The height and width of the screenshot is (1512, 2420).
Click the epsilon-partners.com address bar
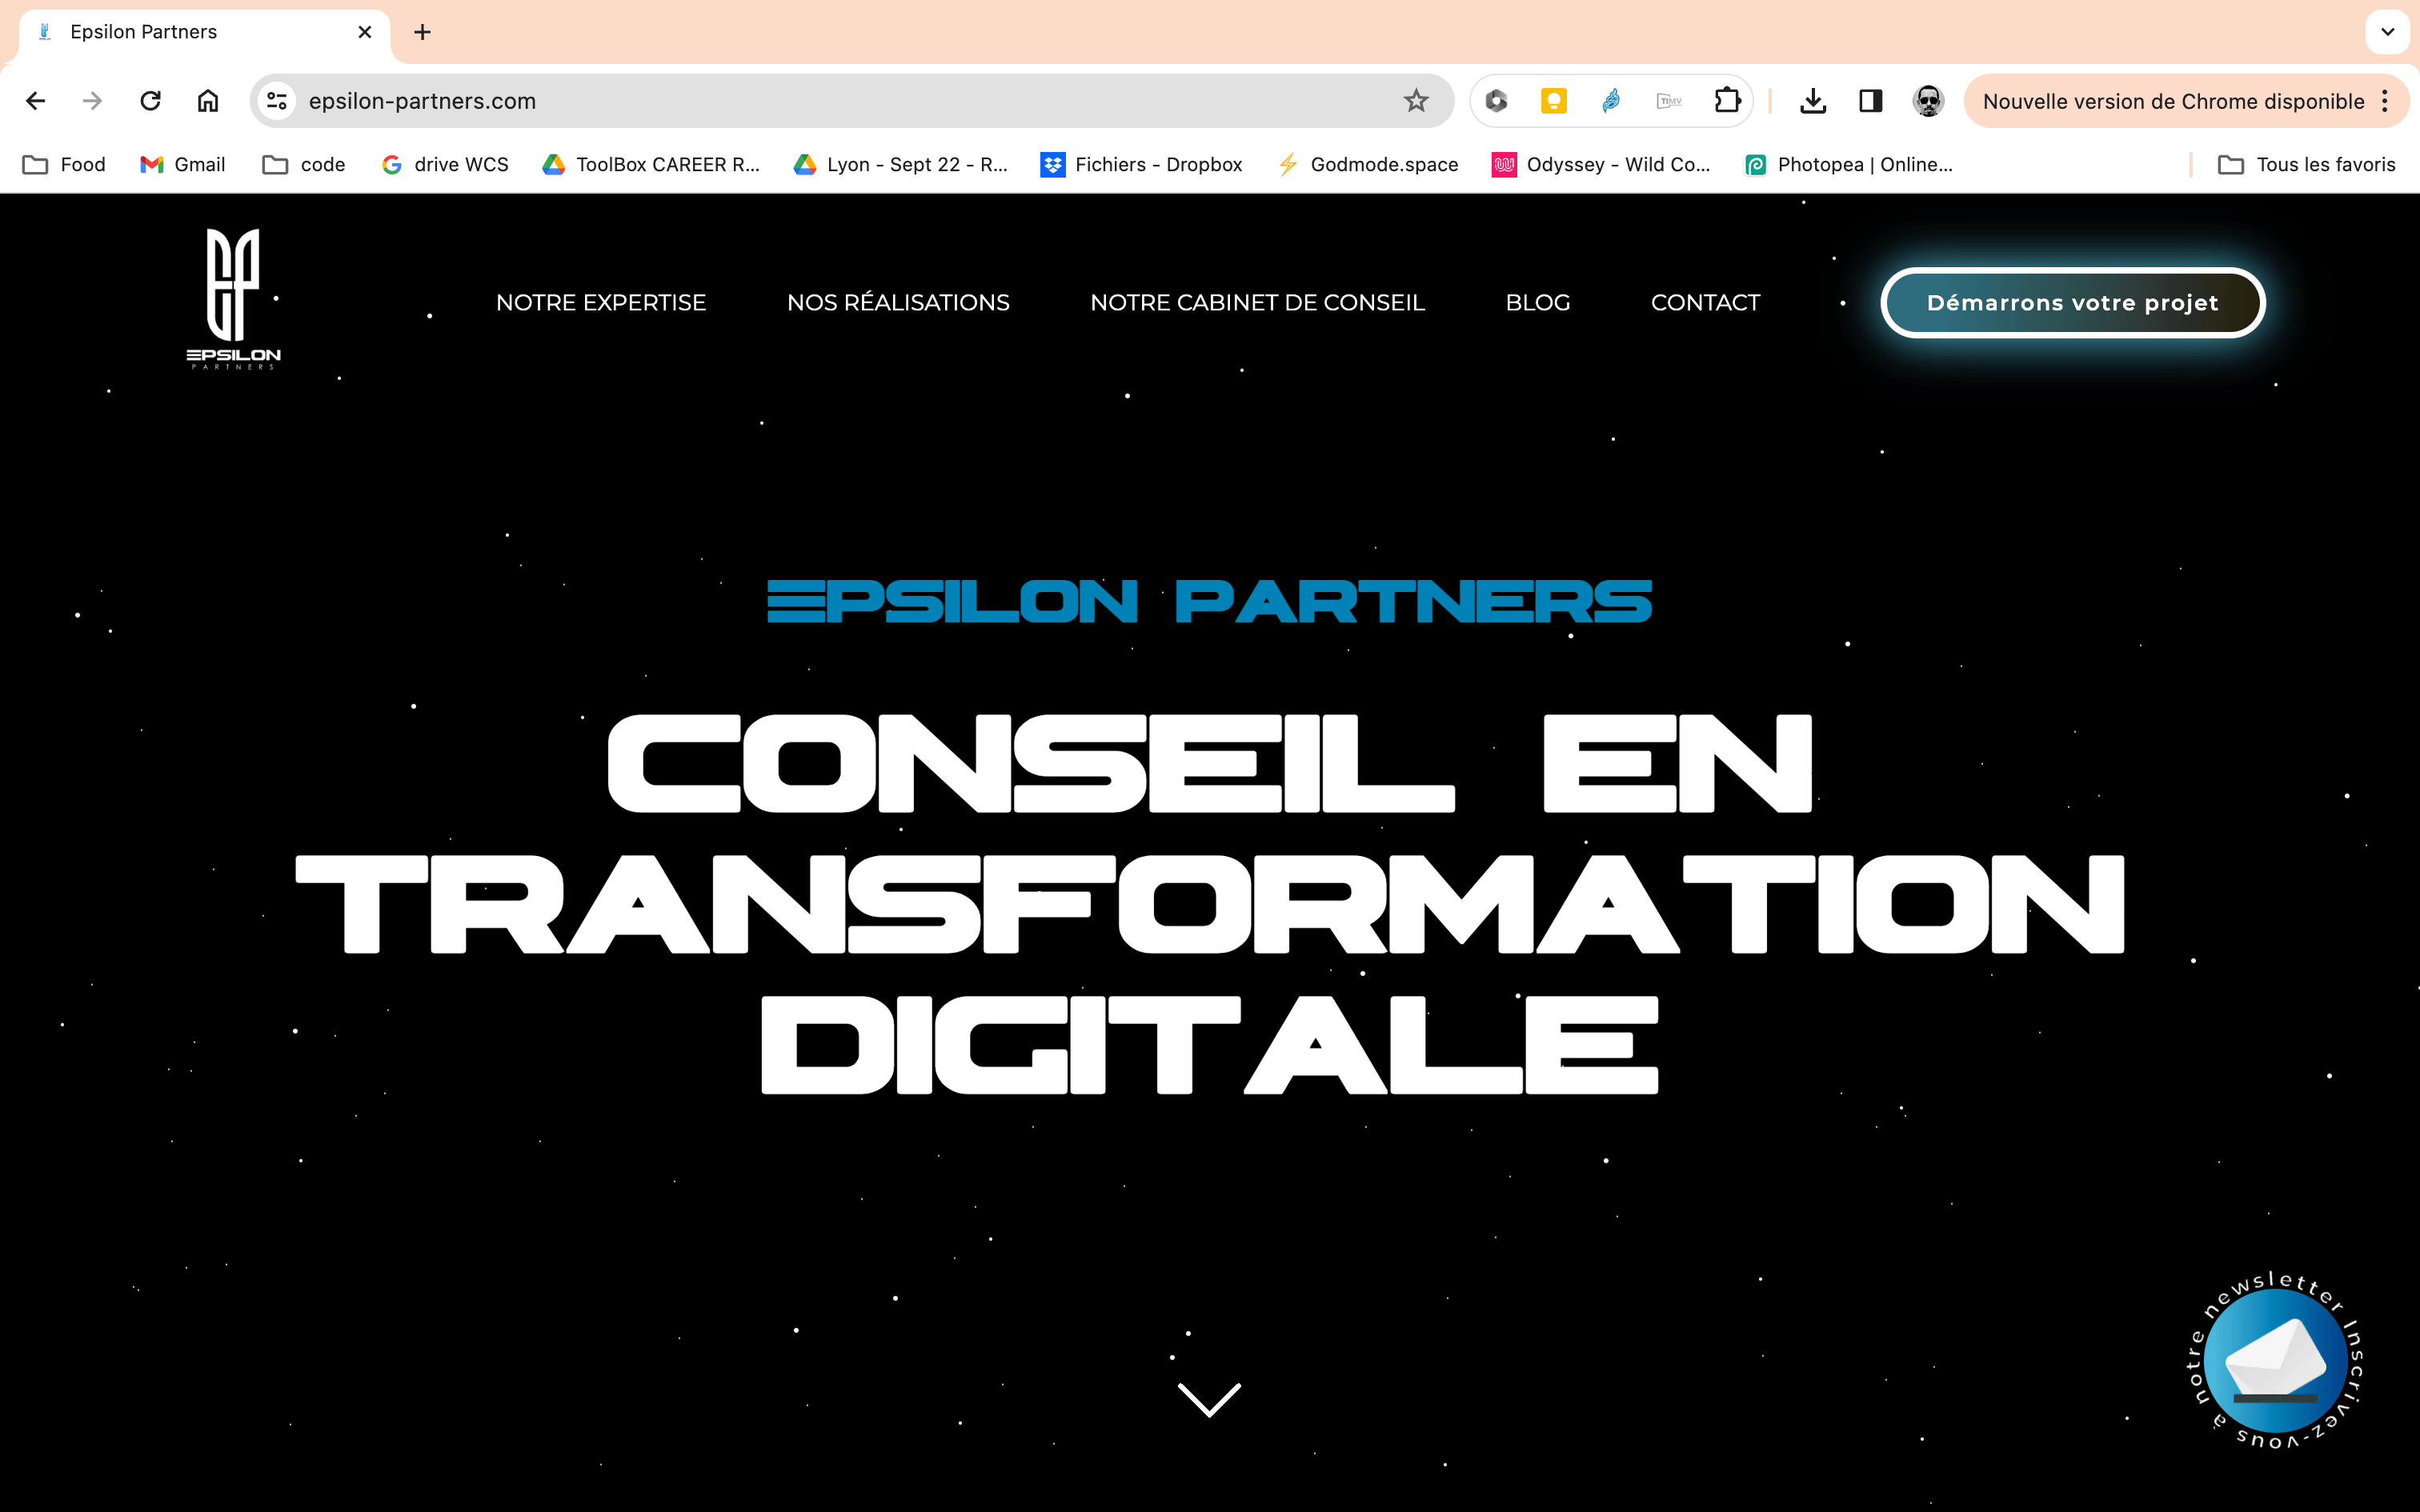coord(800,101)
